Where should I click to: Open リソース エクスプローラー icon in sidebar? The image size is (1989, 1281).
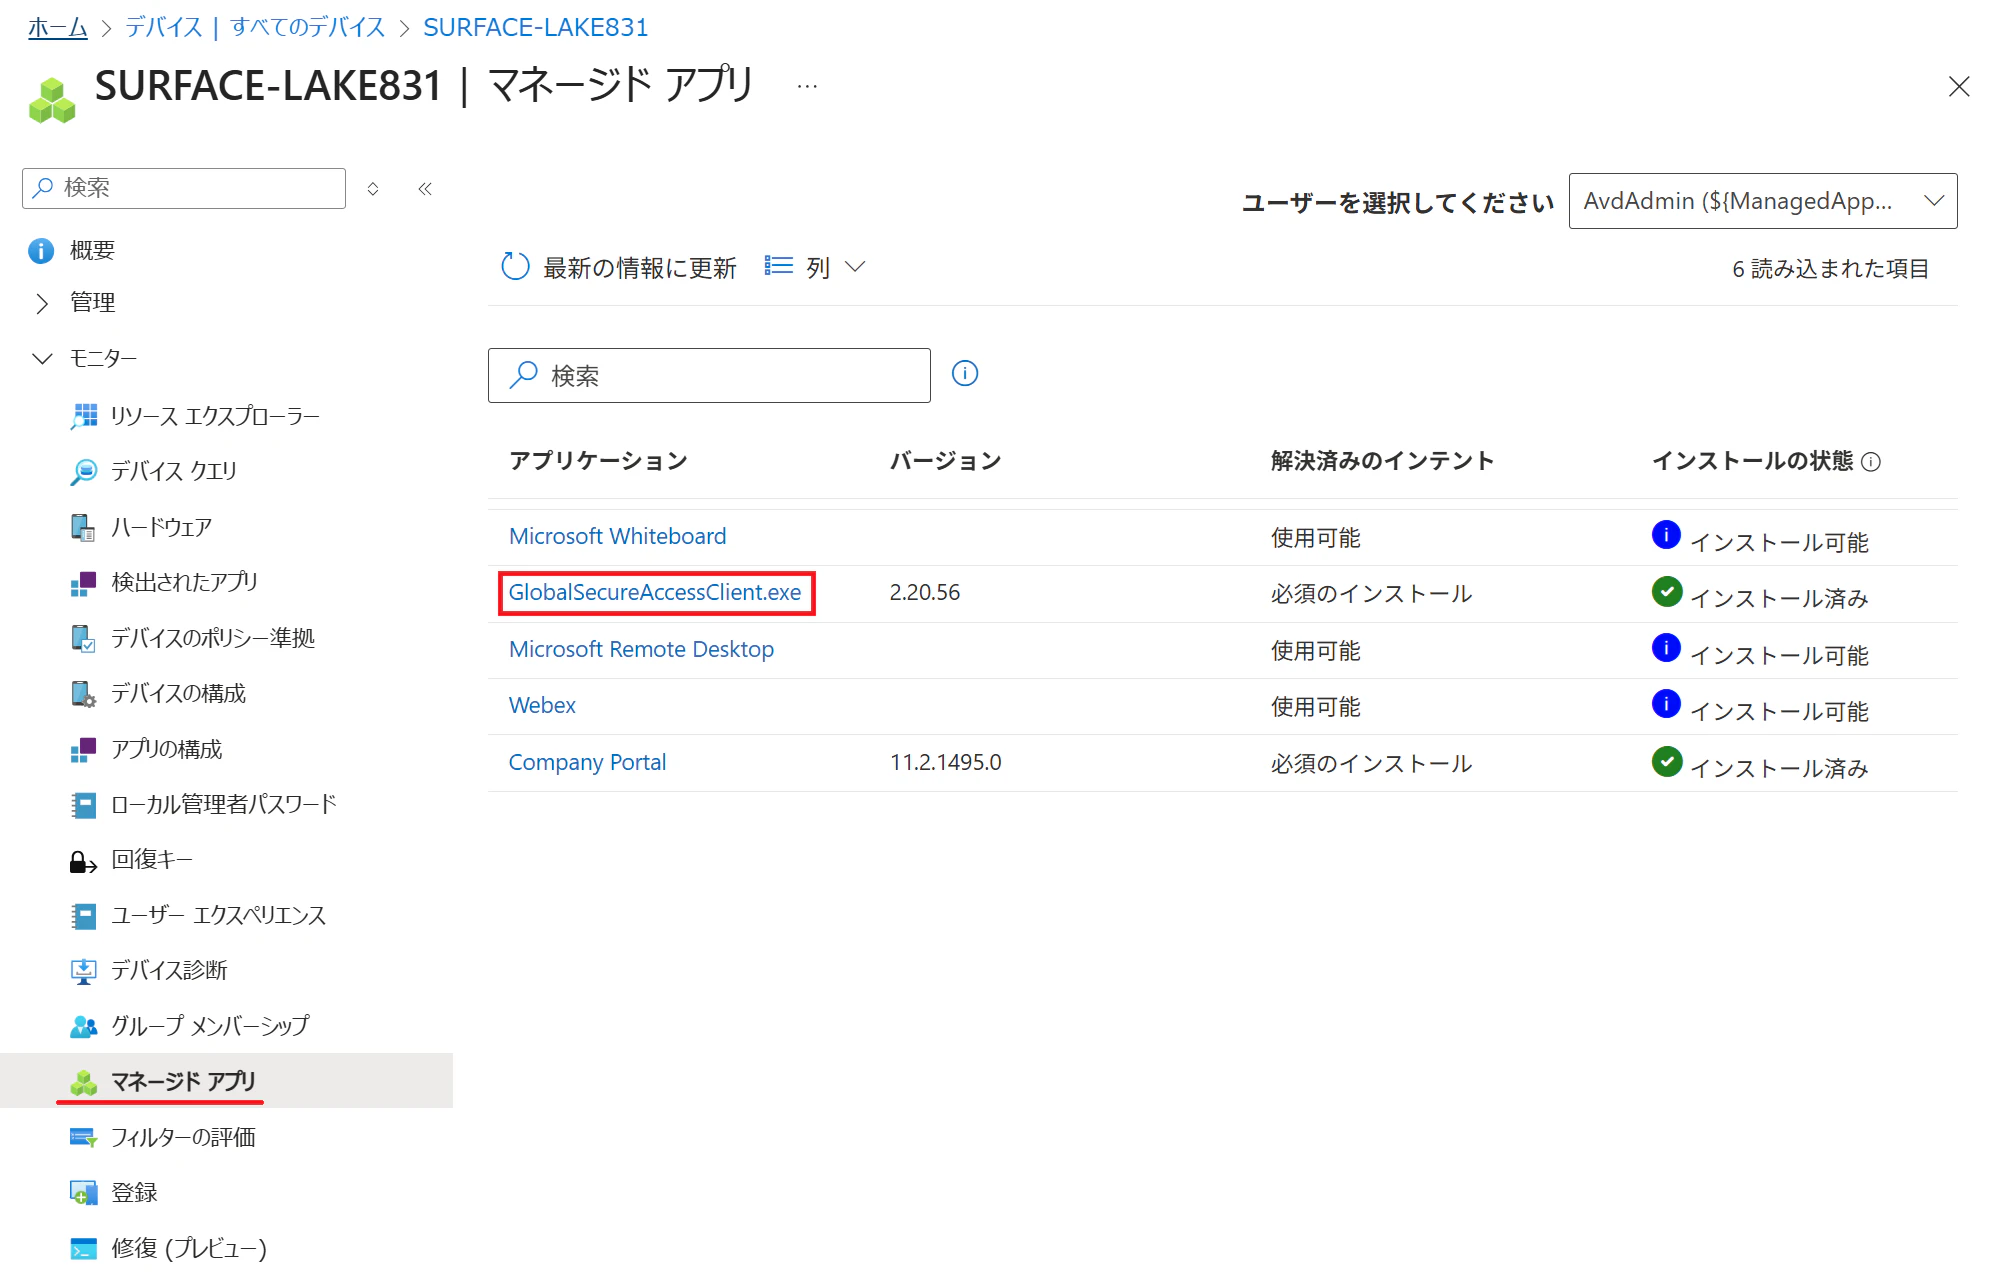pos(84,416)
